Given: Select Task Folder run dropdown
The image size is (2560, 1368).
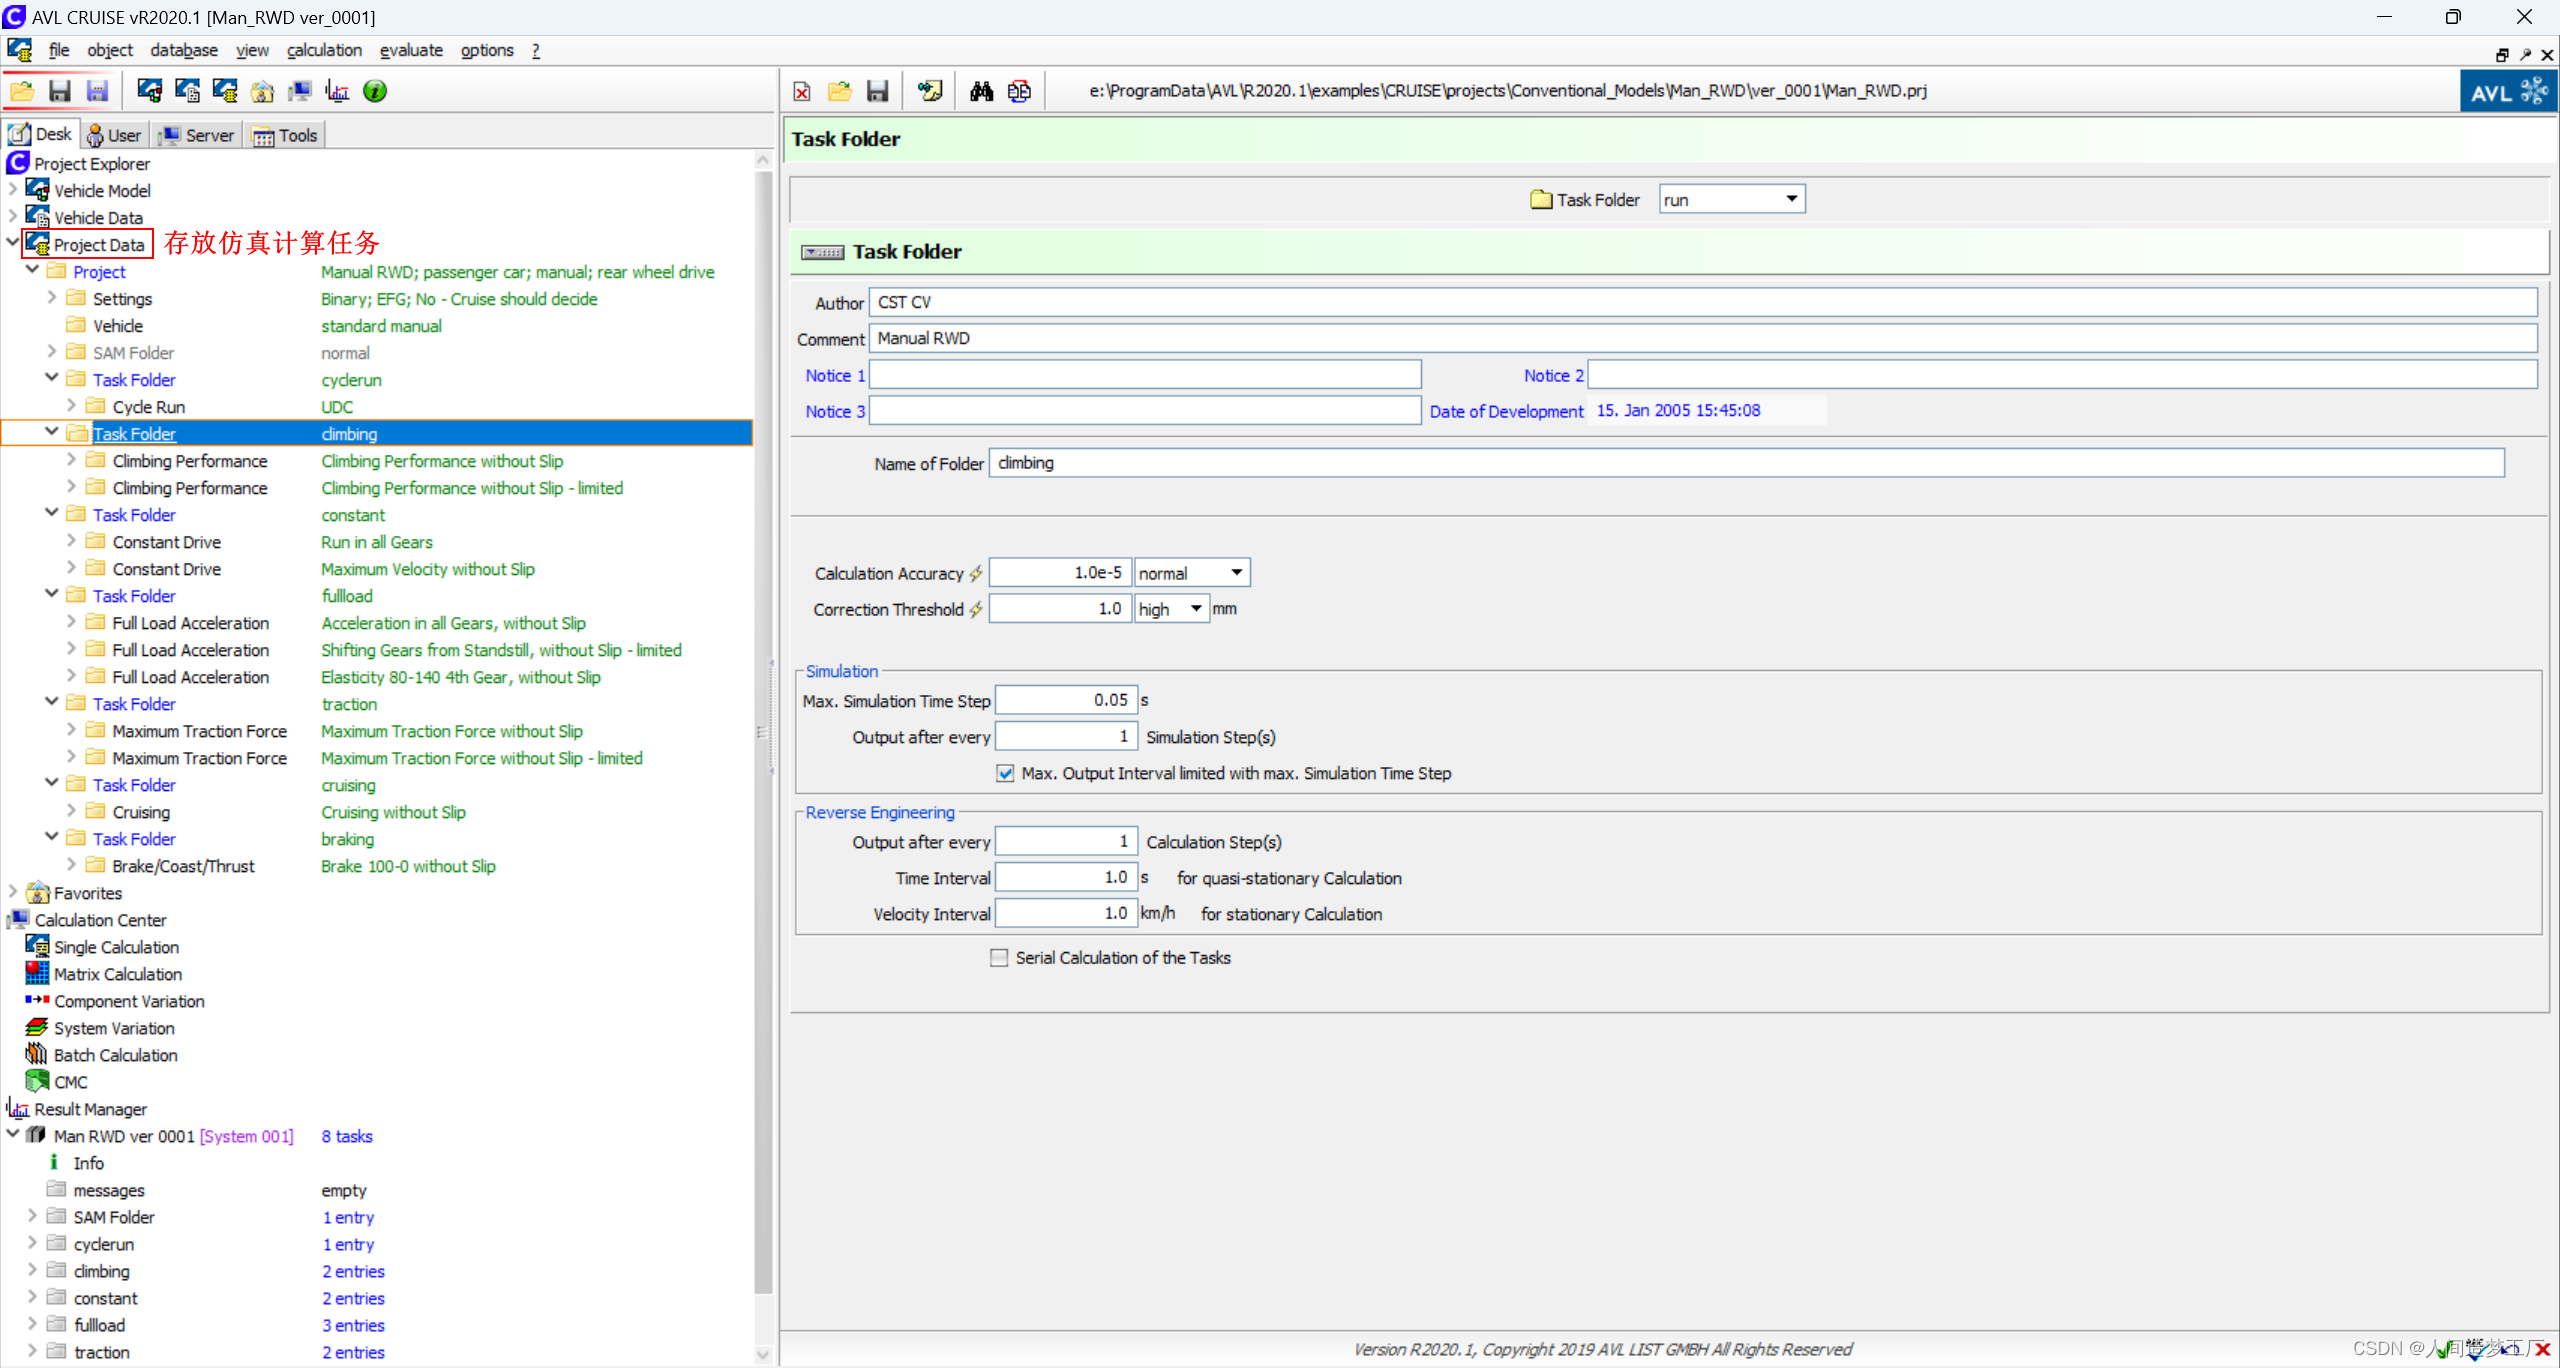Looking at the screenshot, I should [x=1727, y=200].
